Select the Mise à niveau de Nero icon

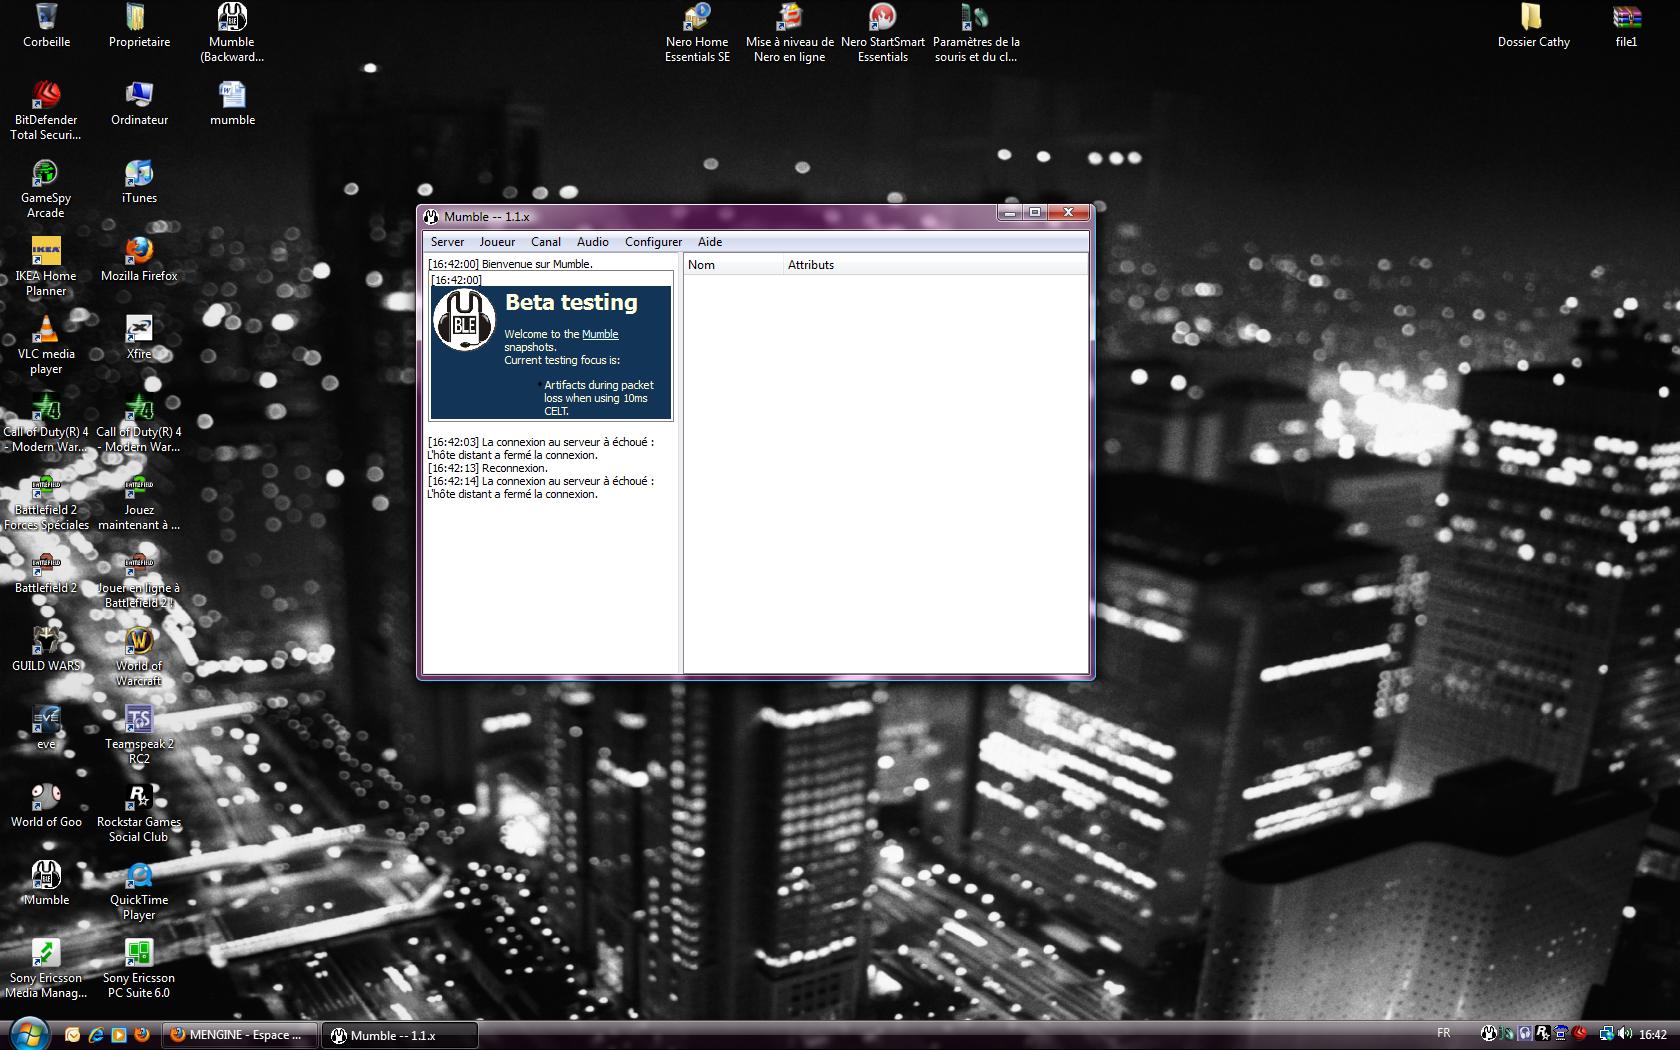tap(790, 32)
